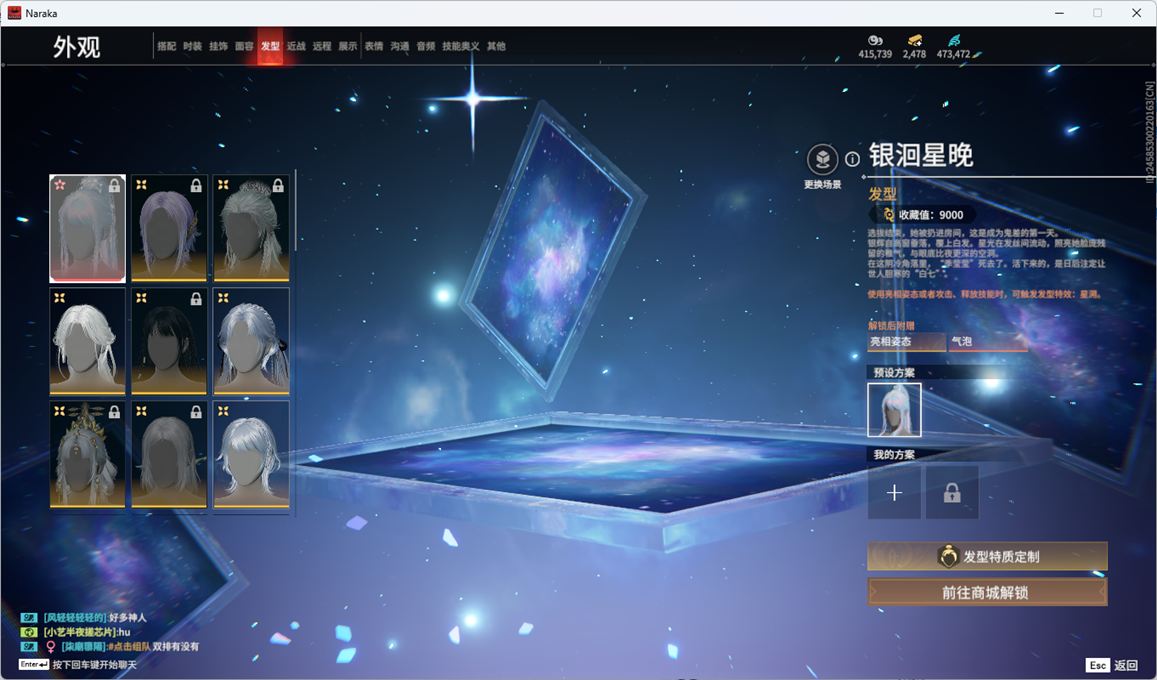Select the 面容 tab
Viewport: 1157px width, 680px height.
[244, 46]
